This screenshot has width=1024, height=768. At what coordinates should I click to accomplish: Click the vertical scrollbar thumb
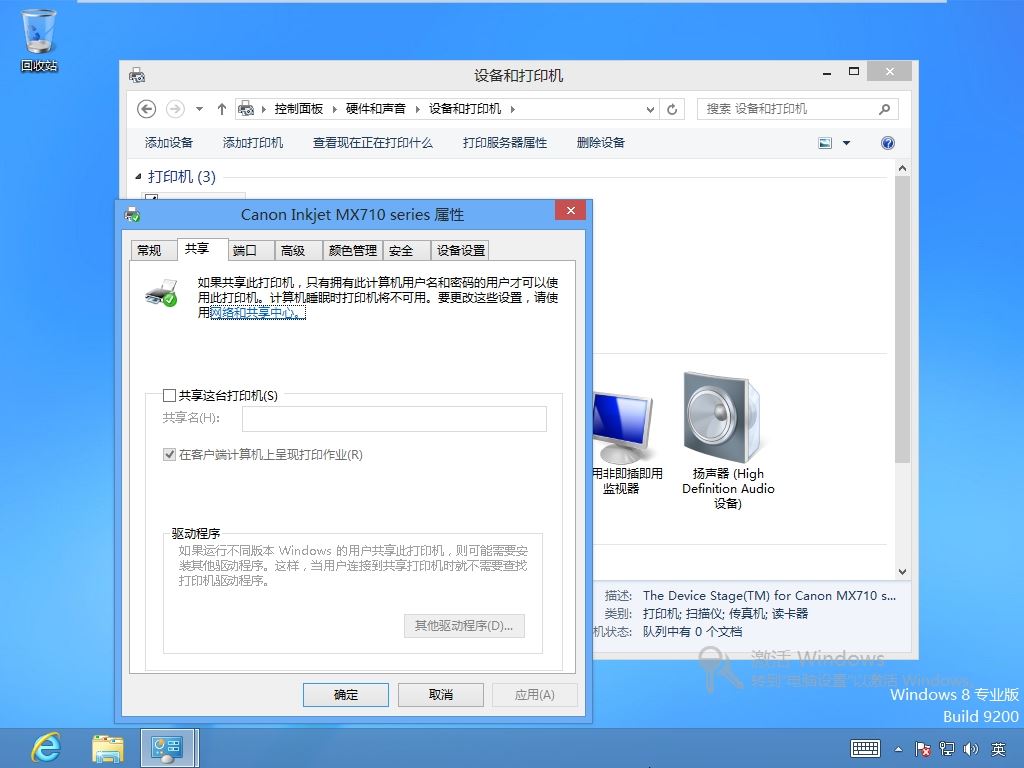pyautogui.click(x=902, y=320)
